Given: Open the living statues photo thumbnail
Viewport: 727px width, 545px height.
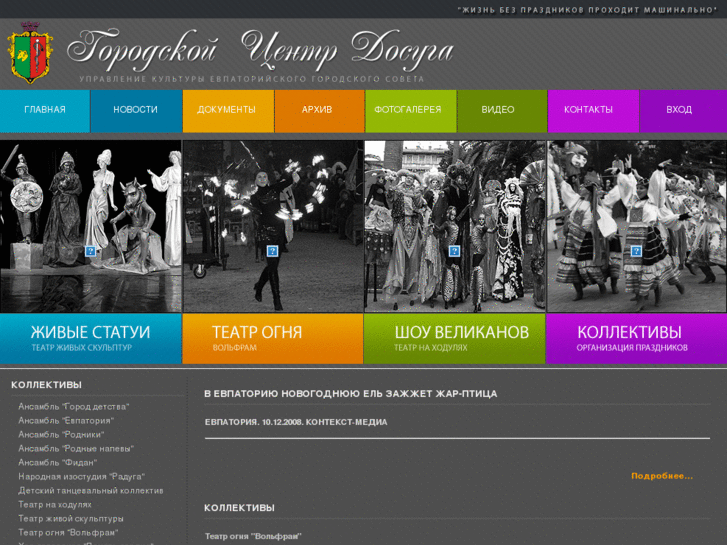Looking at the screenshot, I should tap(90, 226).
